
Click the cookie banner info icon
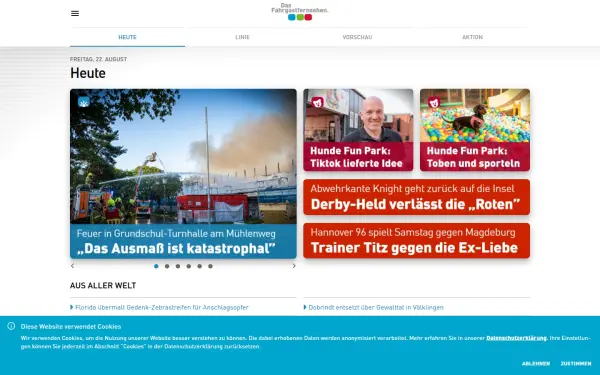pyautogui.click(x=11, y=326)
